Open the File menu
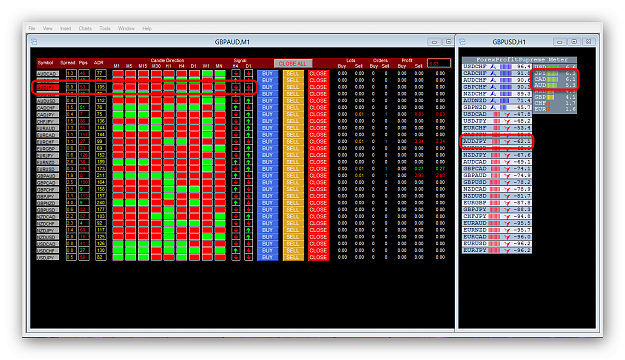Screen dimensions: 625x360 coord(32,28)
